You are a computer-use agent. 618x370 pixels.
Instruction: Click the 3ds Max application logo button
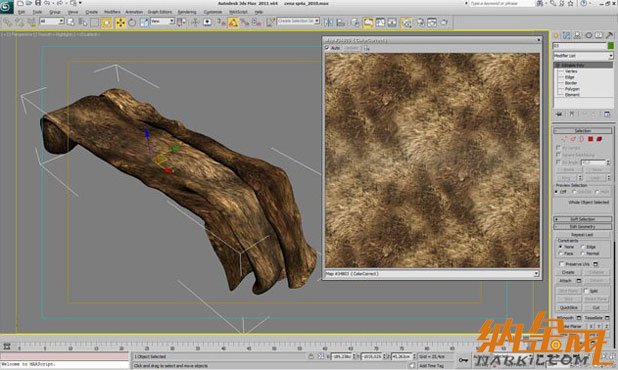(x=6, y=6)
